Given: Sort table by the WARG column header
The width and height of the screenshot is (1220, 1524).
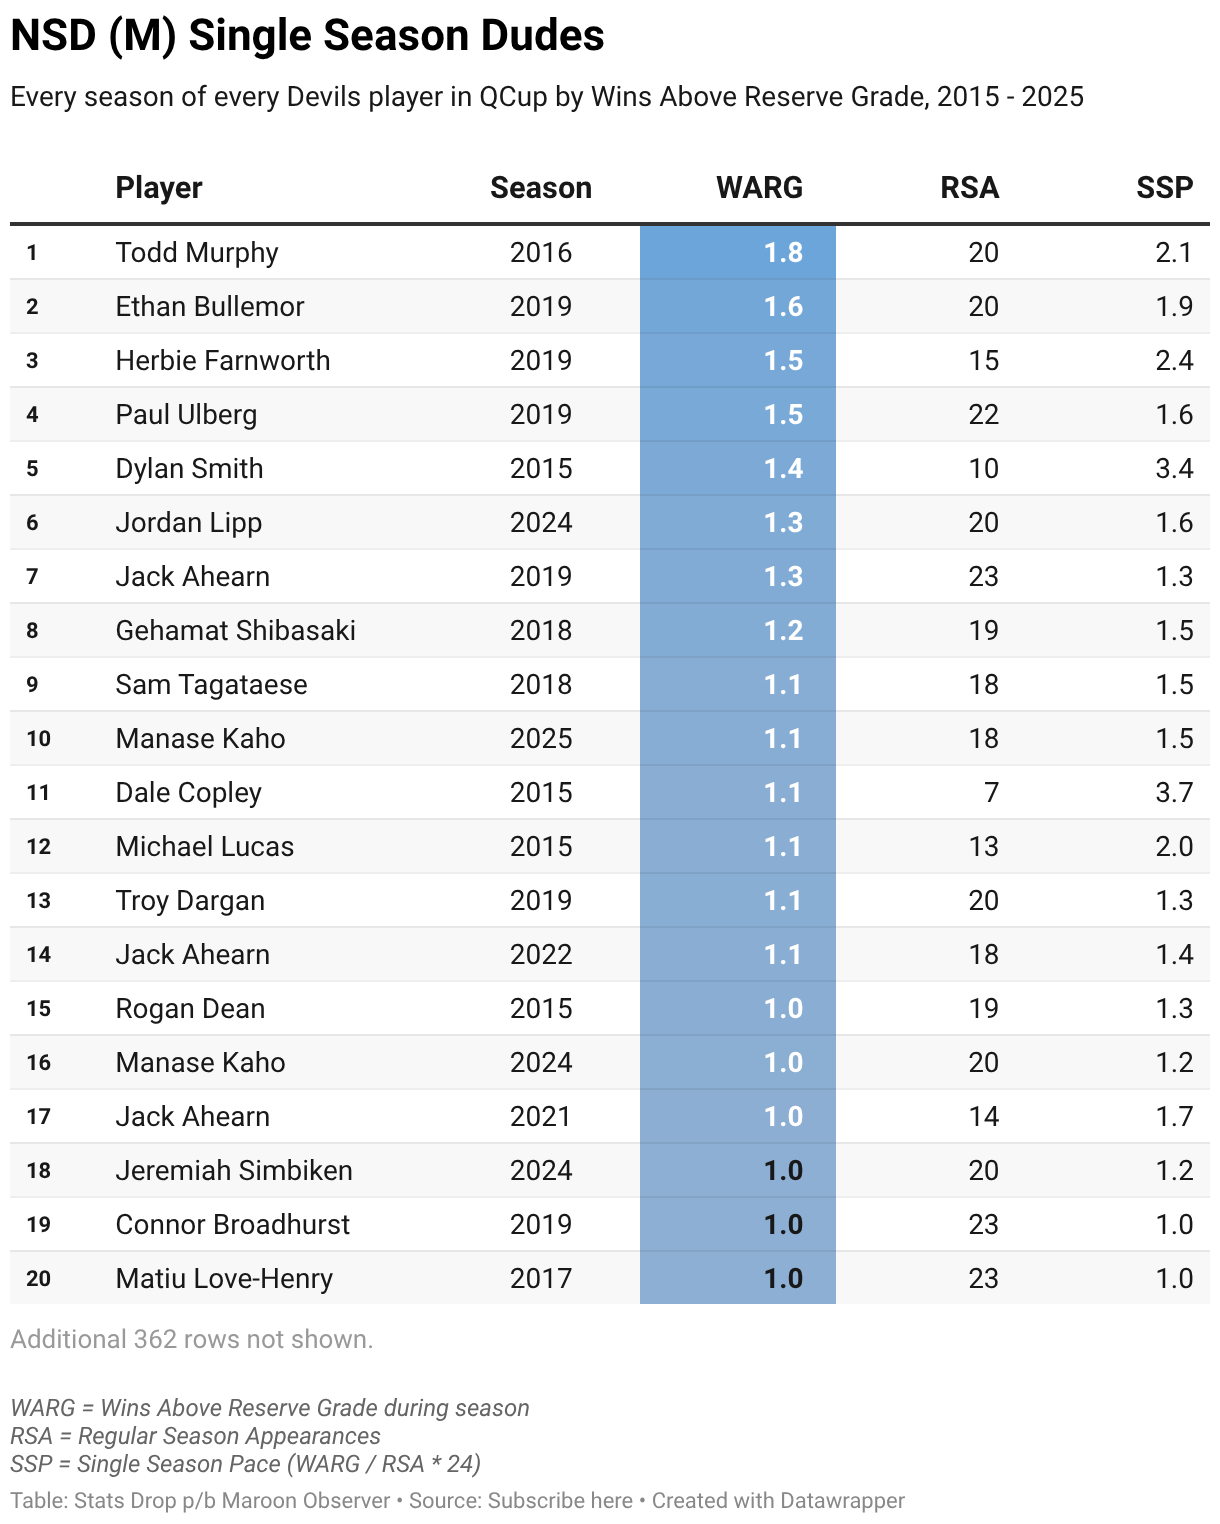Looking at the screenshot, I should pyautogui.click(x=760, y=188).
